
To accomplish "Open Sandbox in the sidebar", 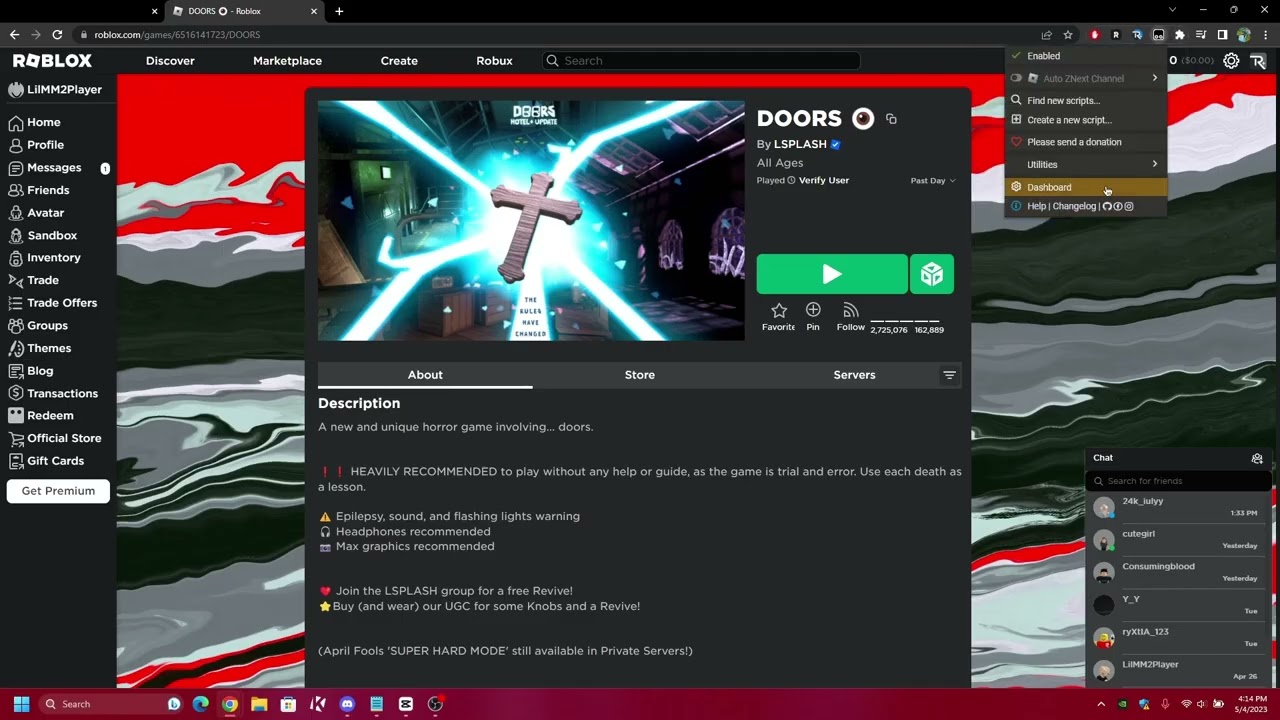I will tap(42, 236).
